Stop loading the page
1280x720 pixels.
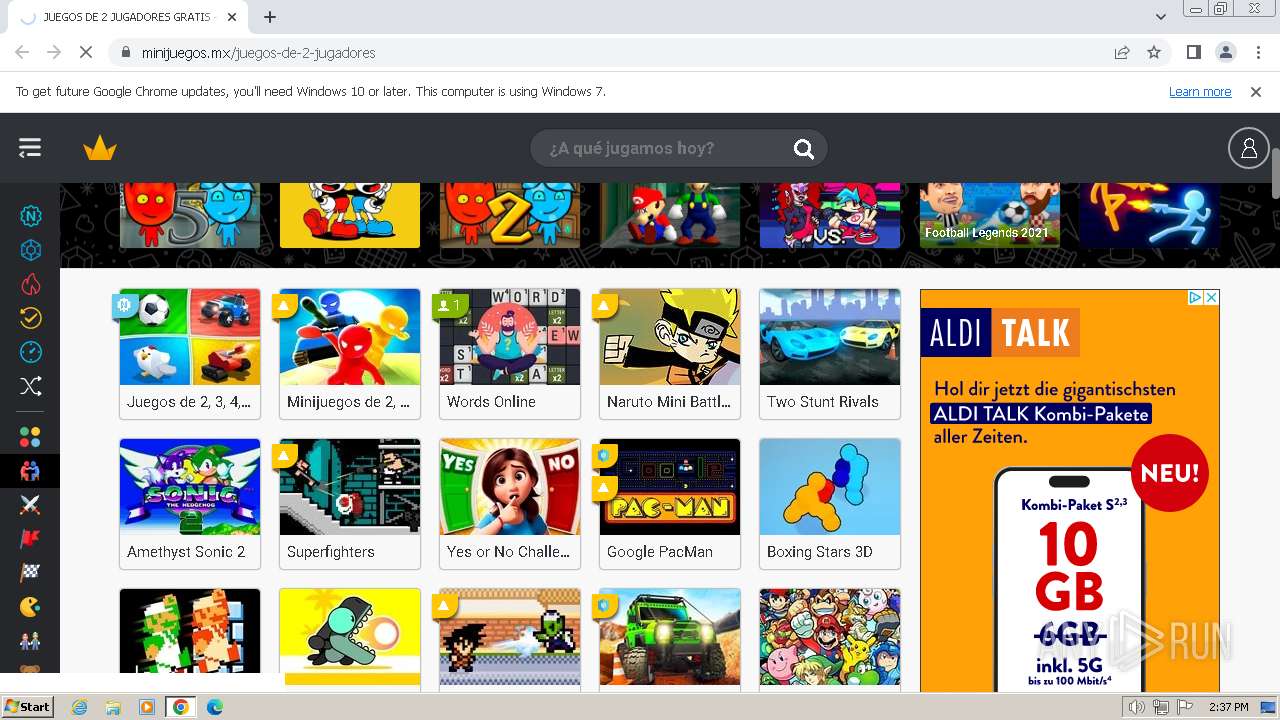(86, 52)
